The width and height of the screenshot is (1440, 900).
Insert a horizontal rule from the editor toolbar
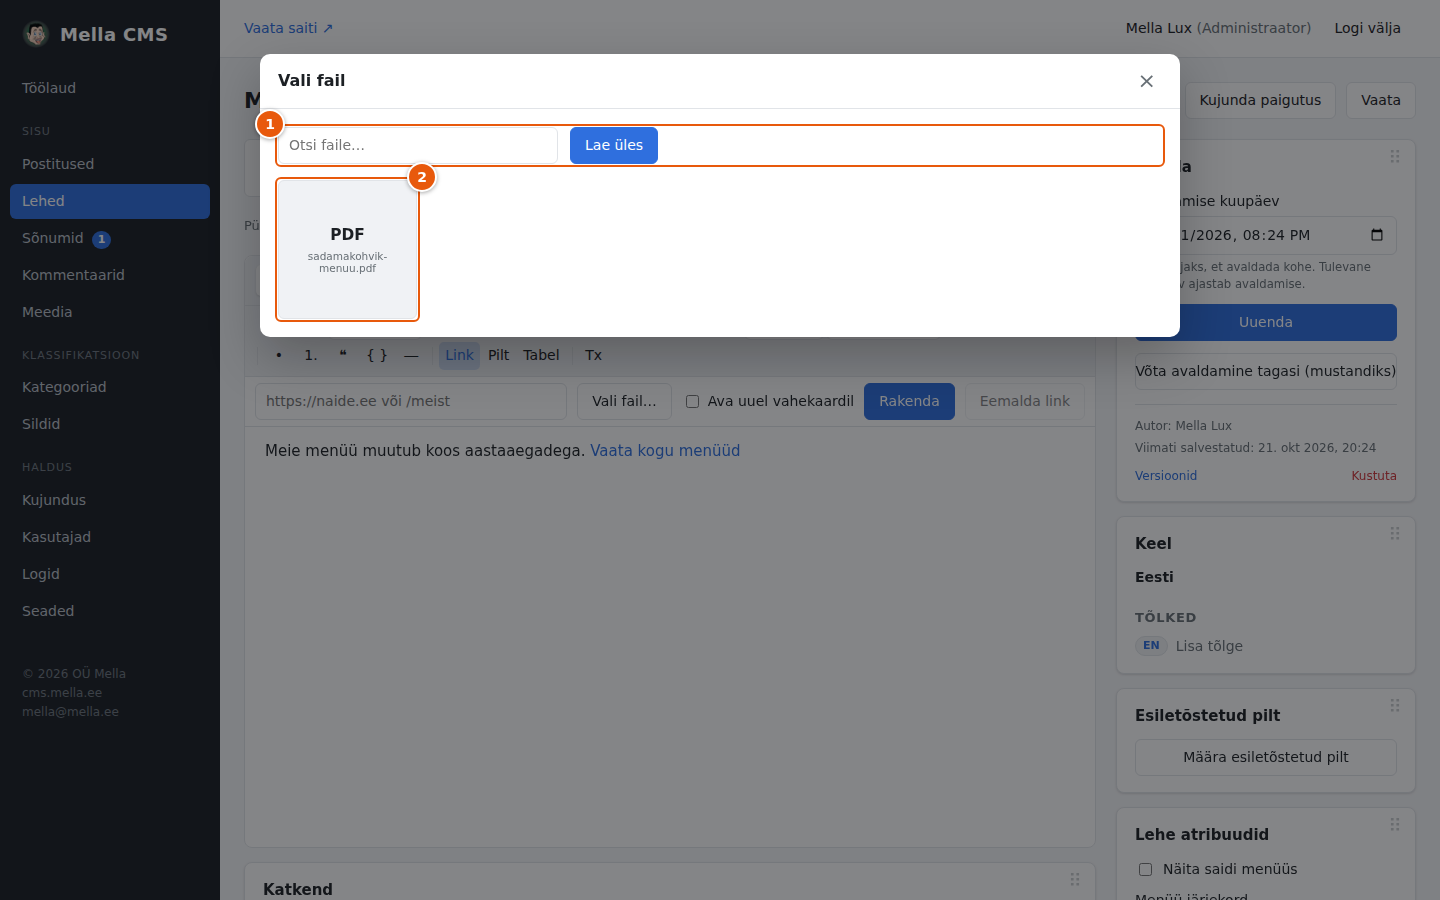point(411,355)
